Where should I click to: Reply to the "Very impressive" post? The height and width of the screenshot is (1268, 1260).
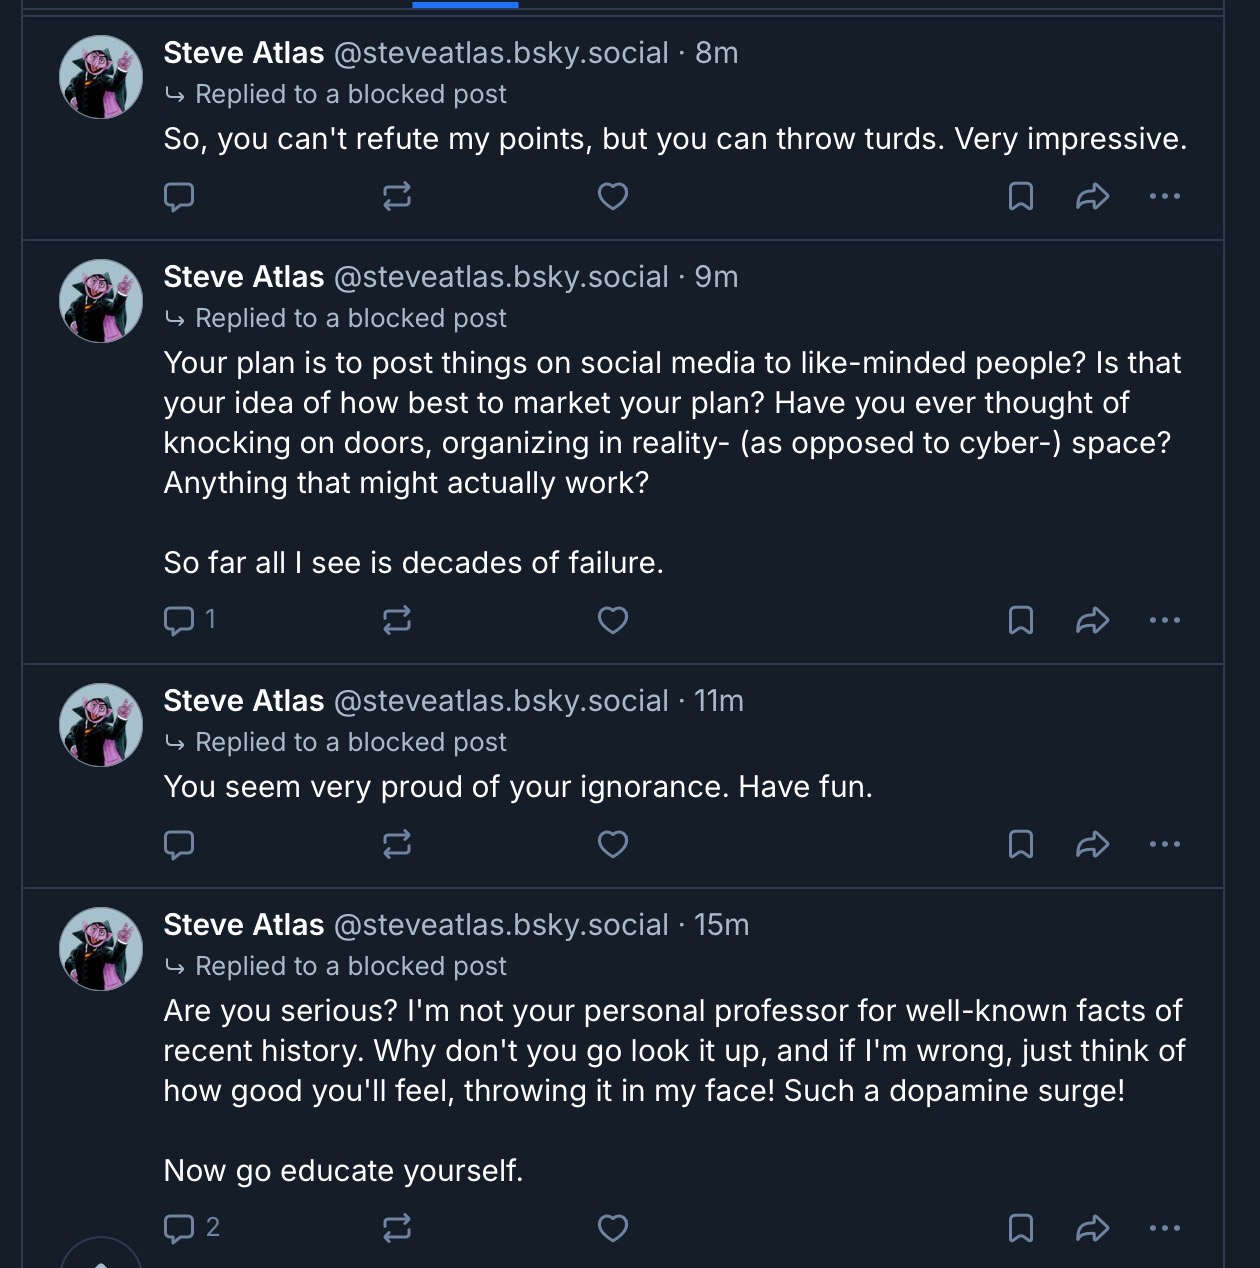pyautogui.click(x=179, y=196)
